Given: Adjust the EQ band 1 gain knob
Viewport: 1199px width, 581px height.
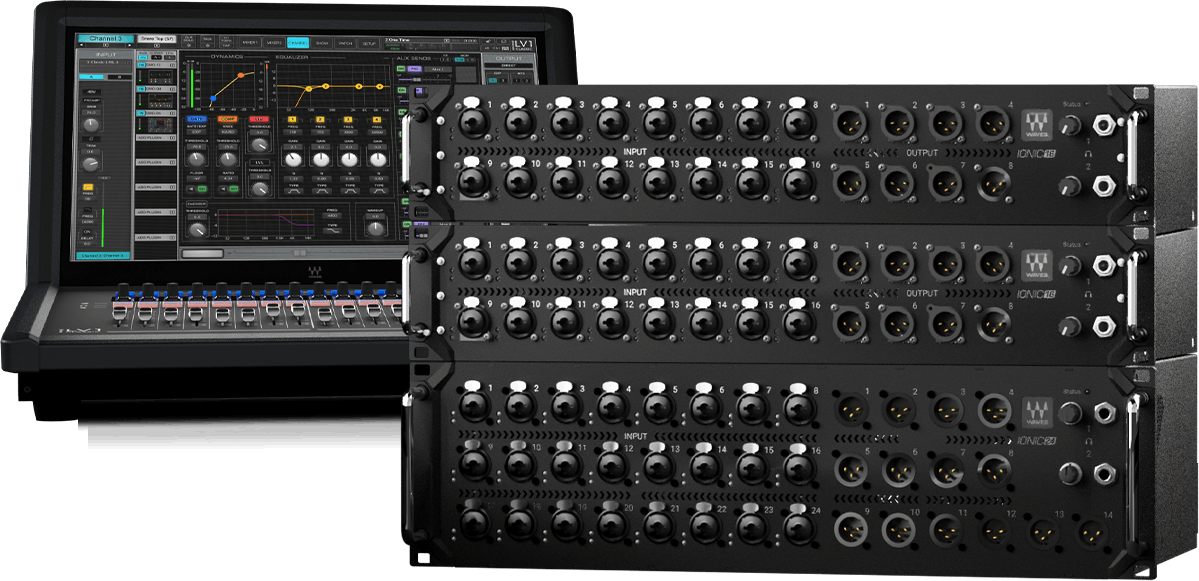Looking at the screenshot, I should (293, 159).
